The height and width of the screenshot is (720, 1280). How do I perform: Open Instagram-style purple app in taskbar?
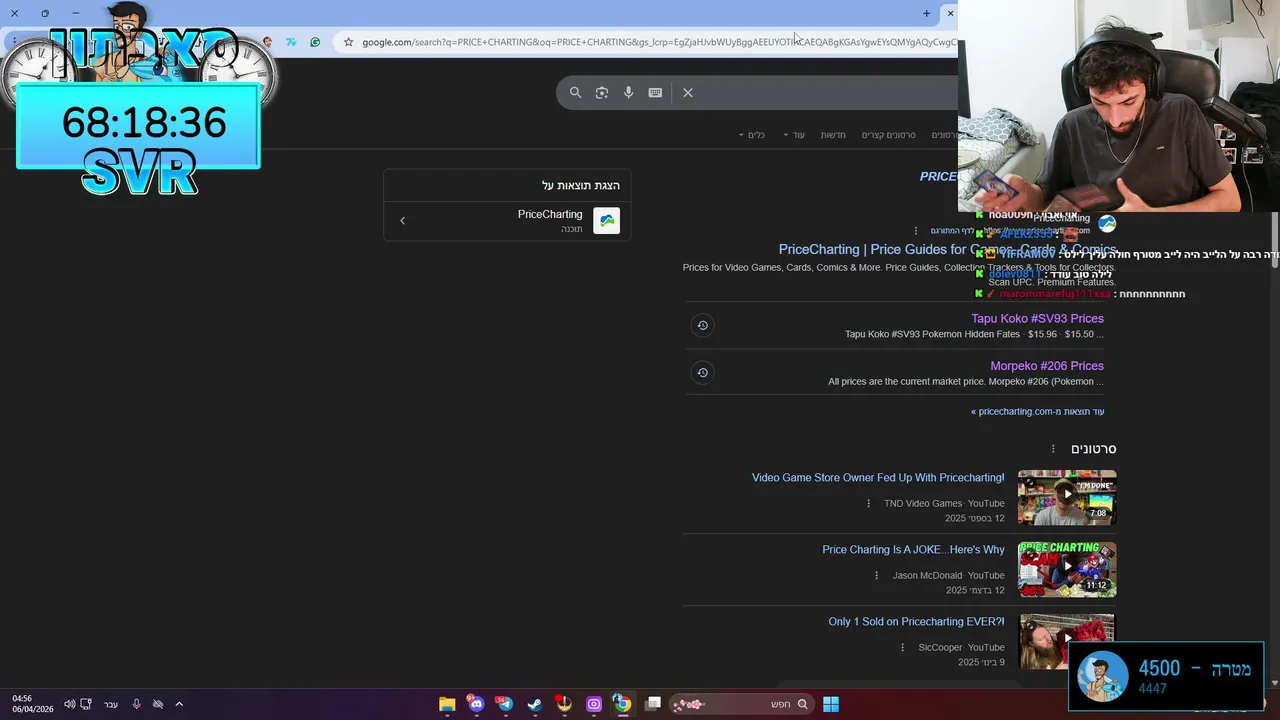594,704
